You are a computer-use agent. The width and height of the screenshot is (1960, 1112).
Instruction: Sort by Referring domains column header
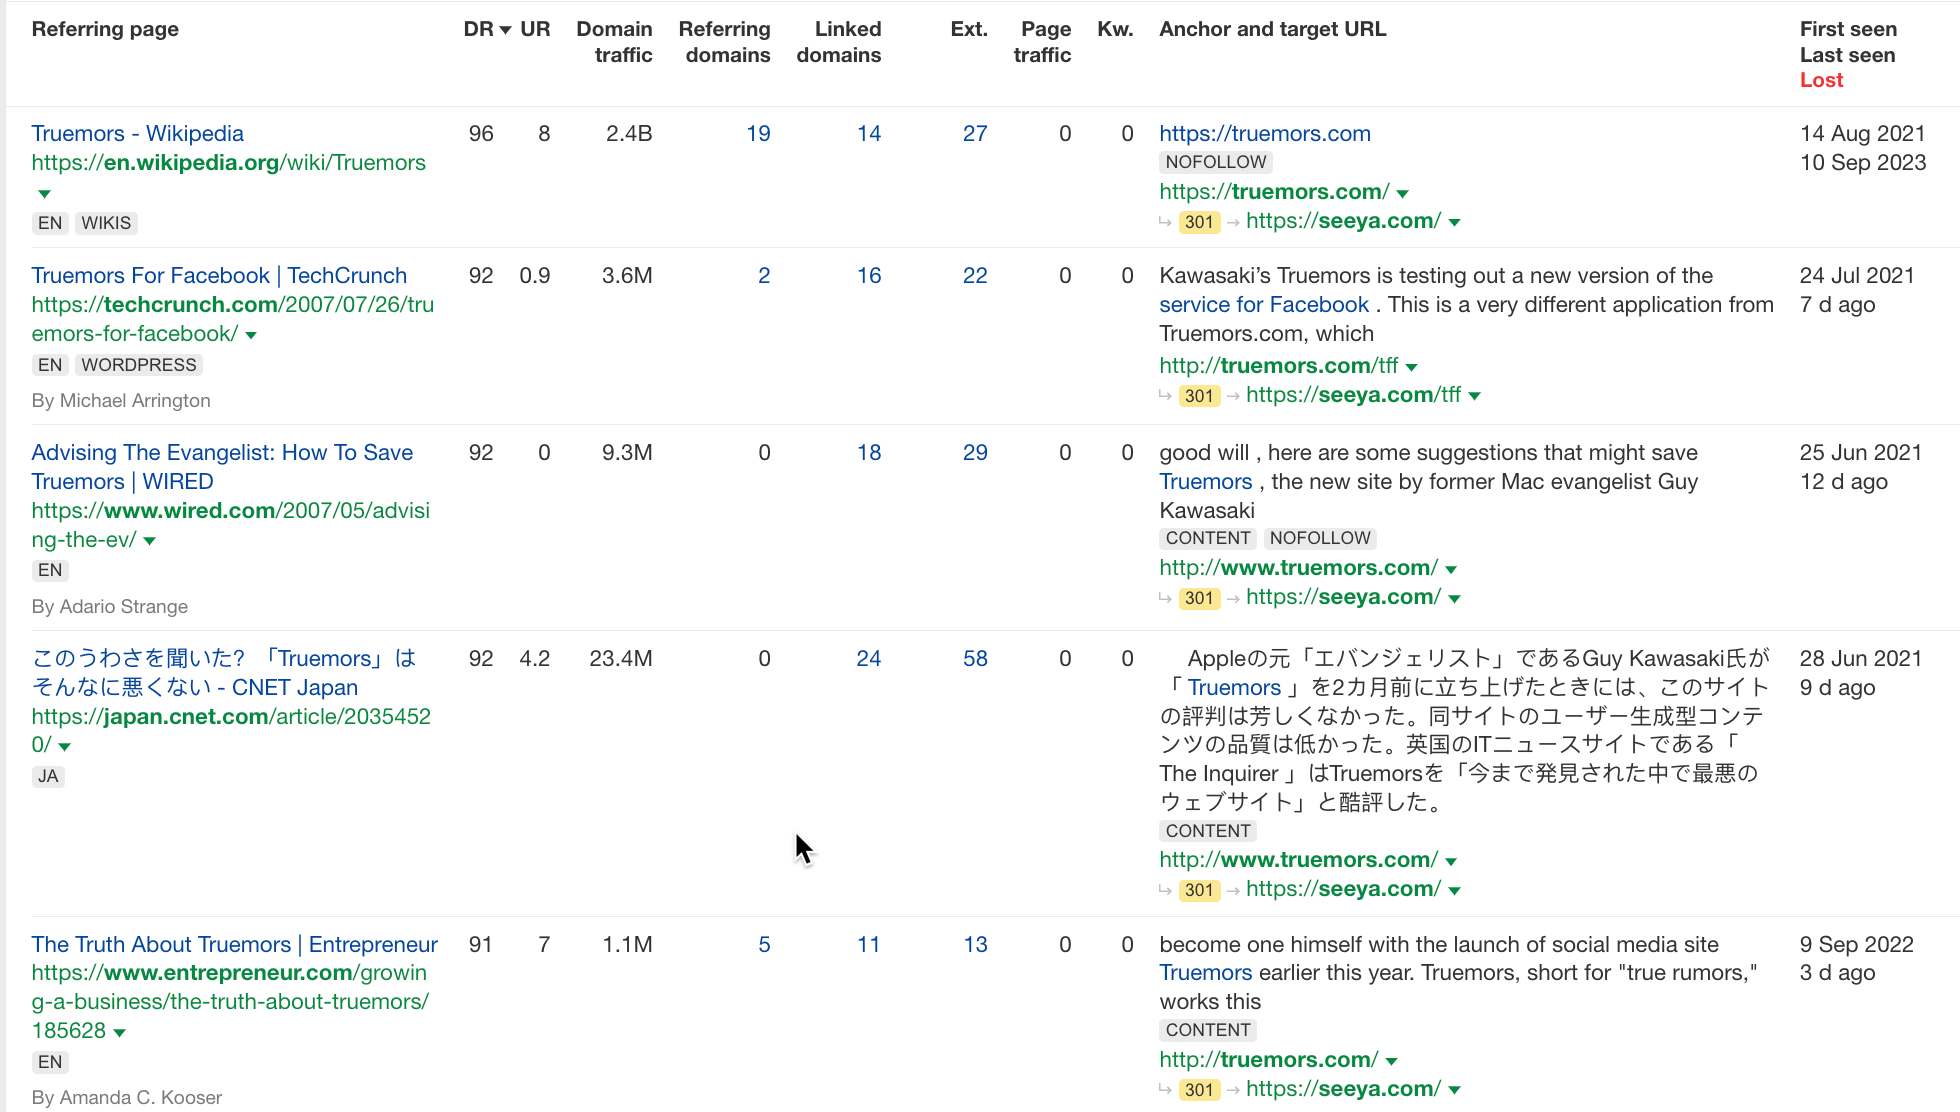(724, 42)
